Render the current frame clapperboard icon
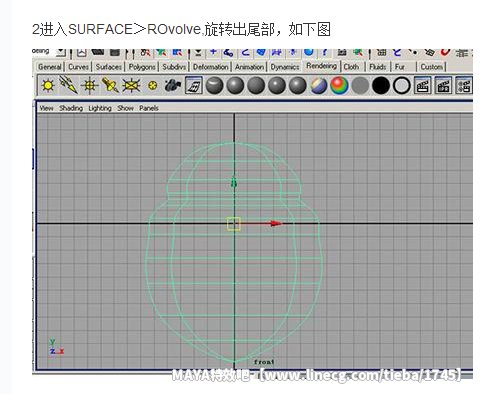503x394 pixels. tap(423, 85)
